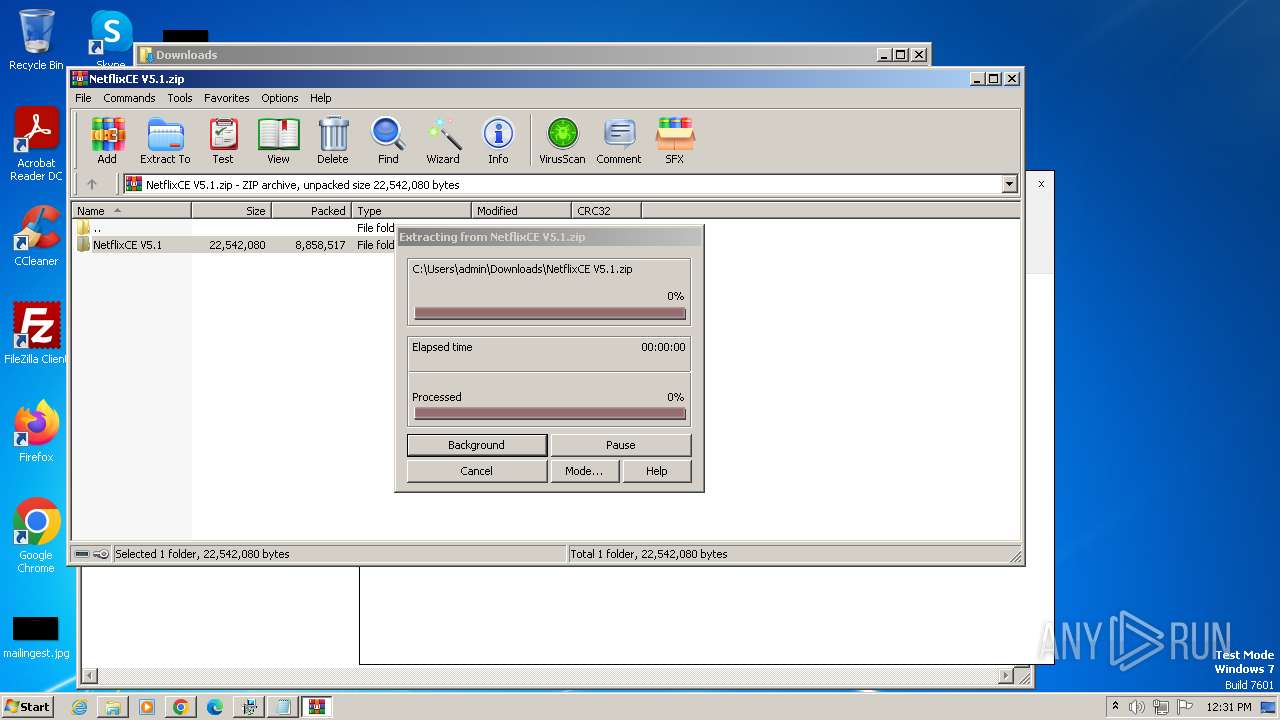Viewport: 1280px width, 720px height.
Task: Open the Wizard wand icon
Action: (443, 140)
